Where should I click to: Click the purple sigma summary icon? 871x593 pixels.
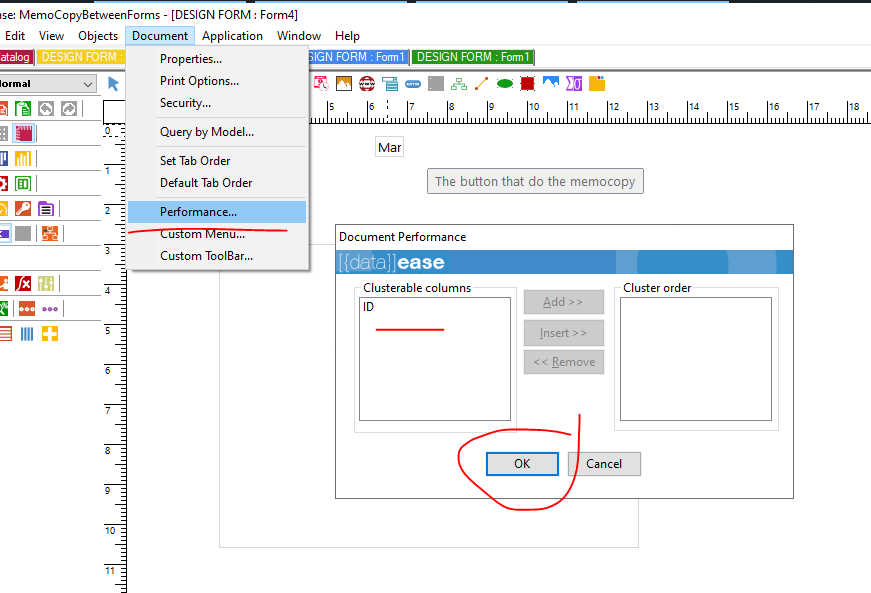(574, 84)
